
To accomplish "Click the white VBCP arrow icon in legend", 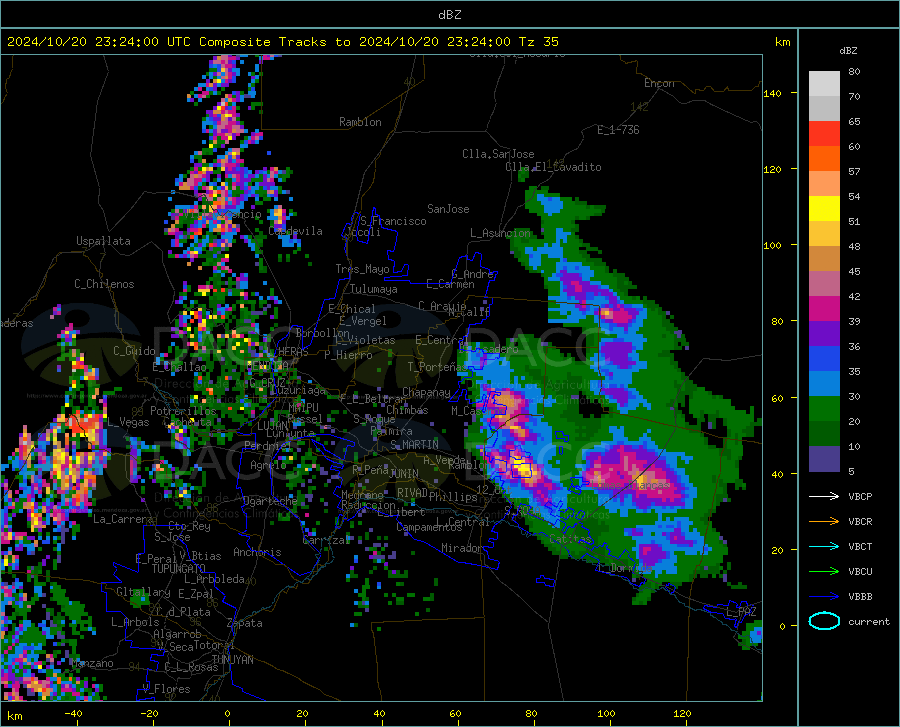I will [824, 496].
